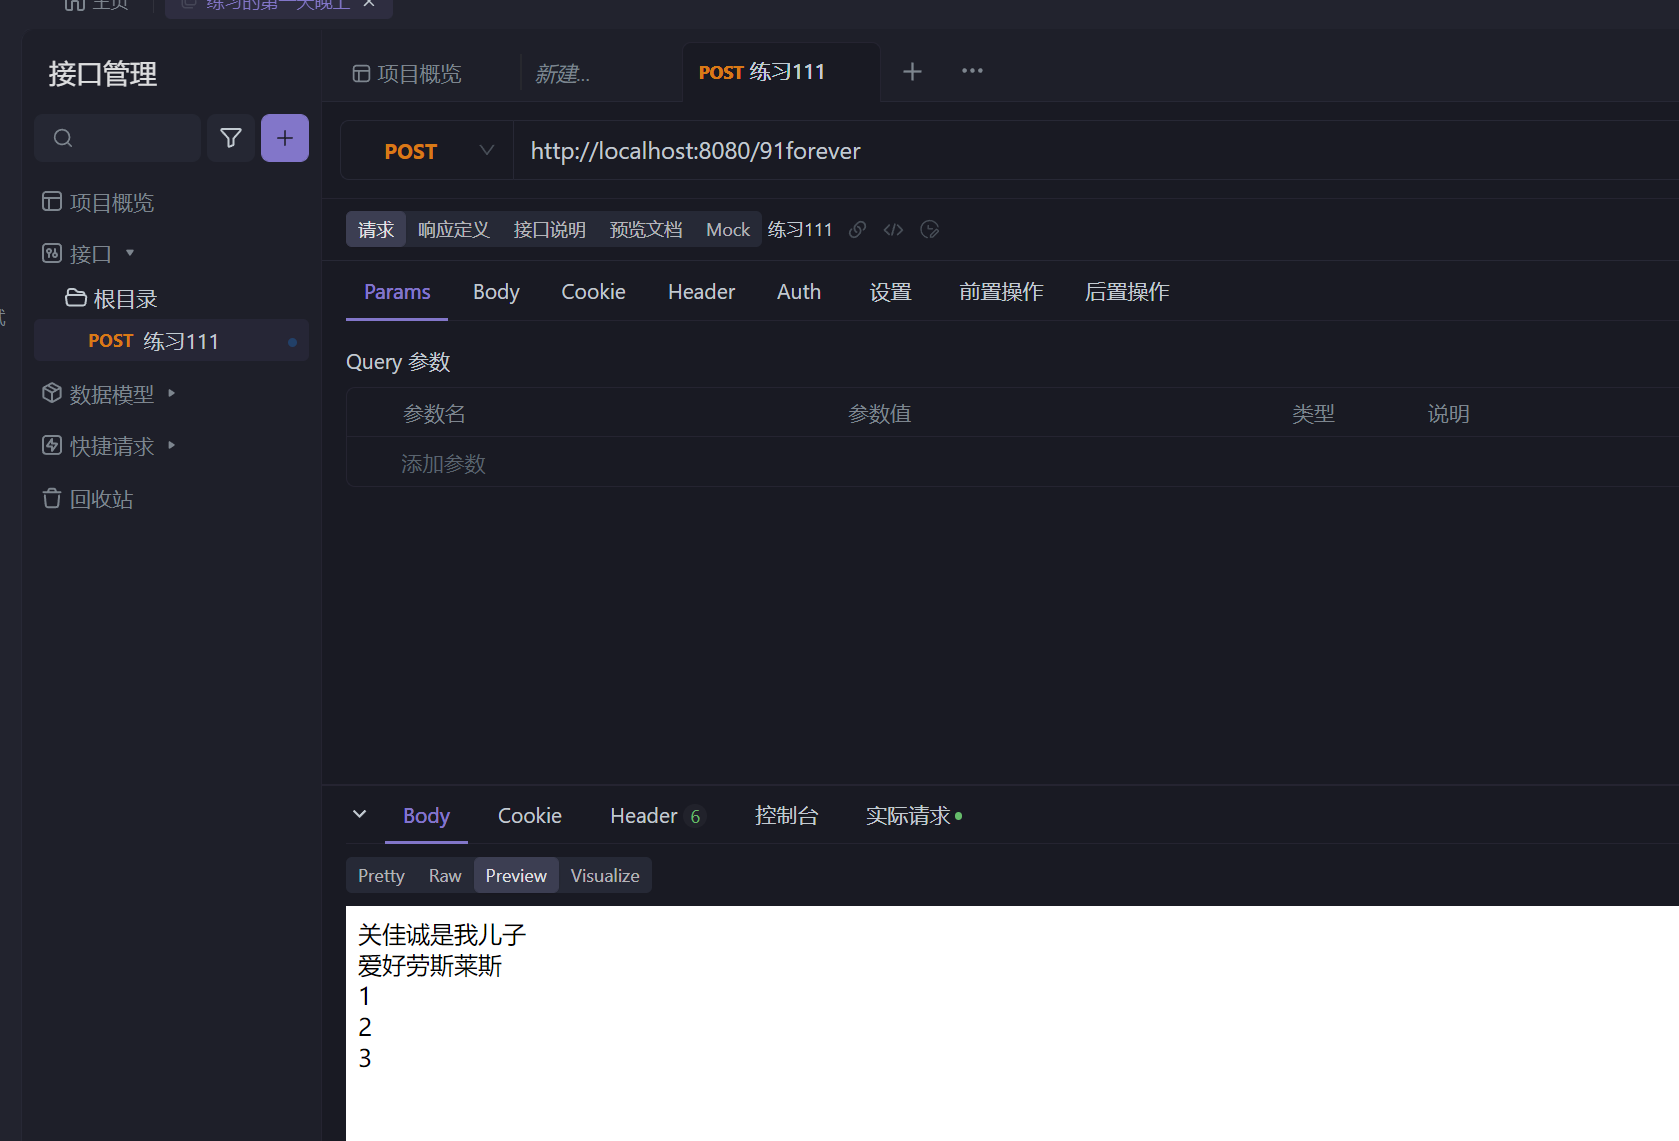Open a new request tab with the plus icon
Viewport: 1679px width, 1141px height.
pos(912,71)
